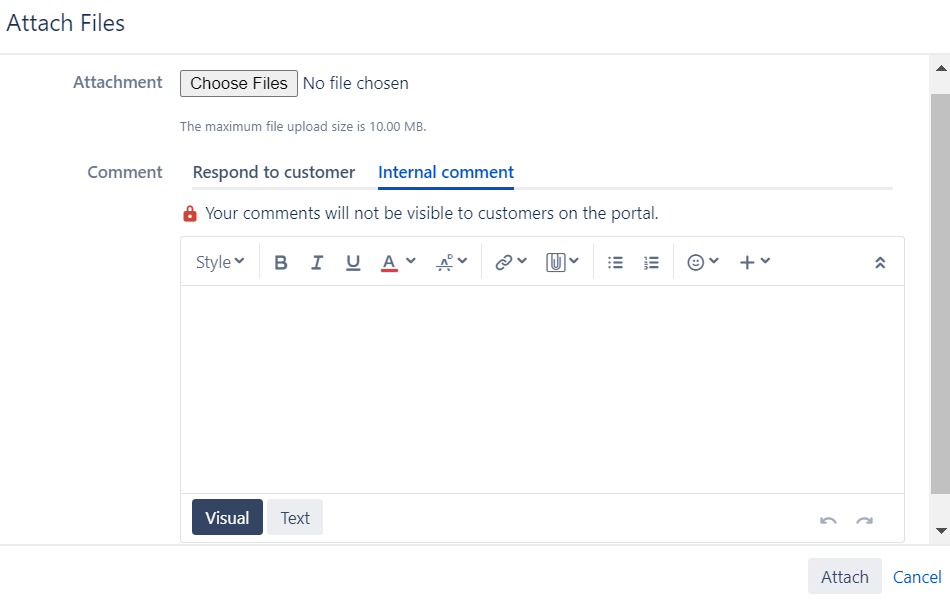Switch editor to Text mode

click(295, 517)
